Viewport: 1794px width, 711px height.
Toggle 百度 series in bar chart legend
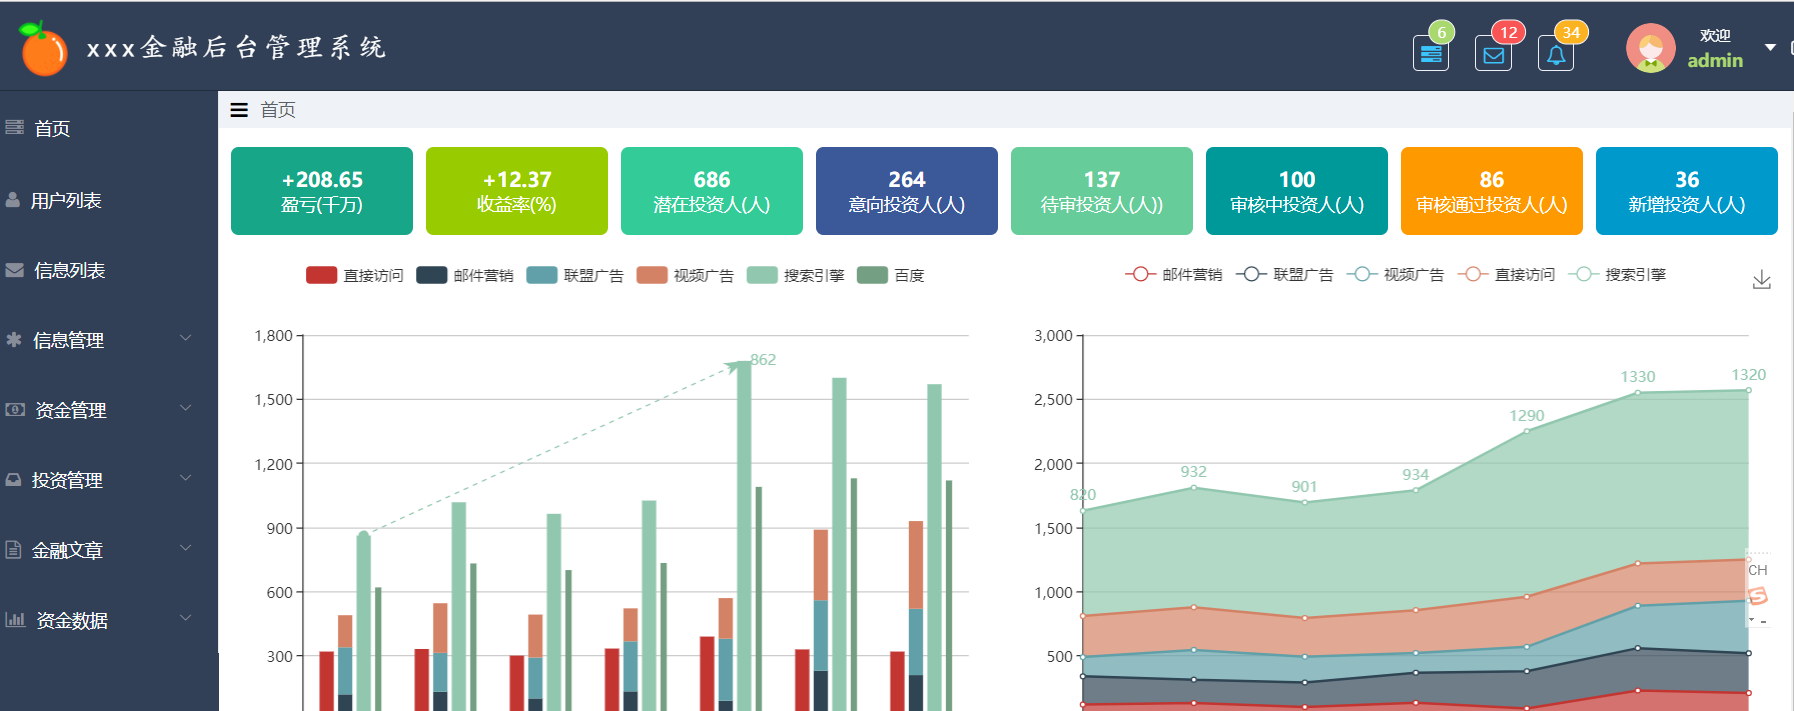click(x=891, y=275)
